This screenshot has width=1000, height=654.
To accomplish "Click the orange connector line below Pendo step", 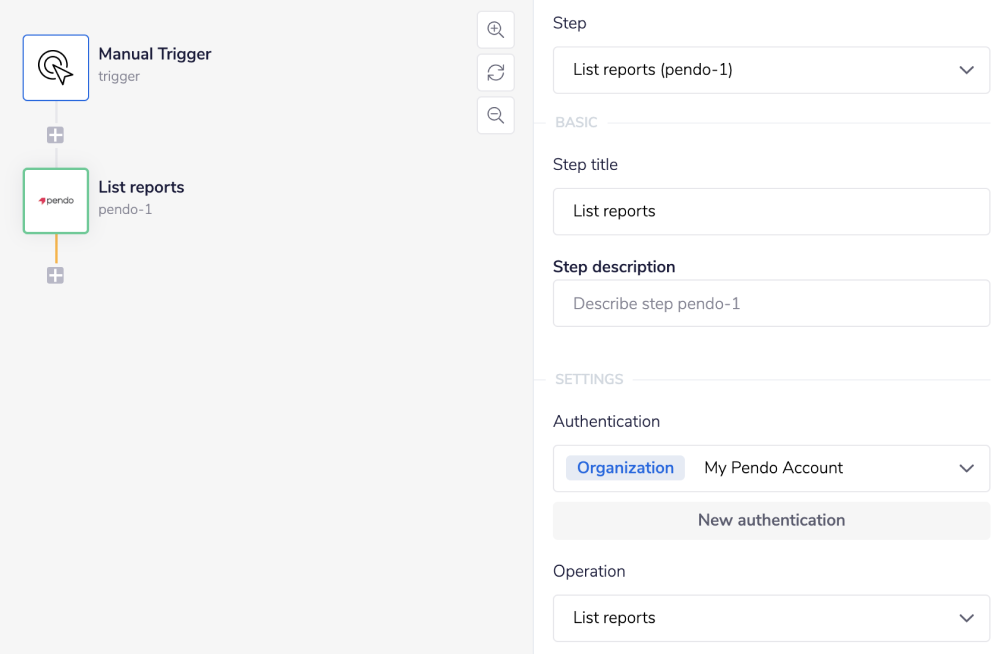I will click(55, 247).
